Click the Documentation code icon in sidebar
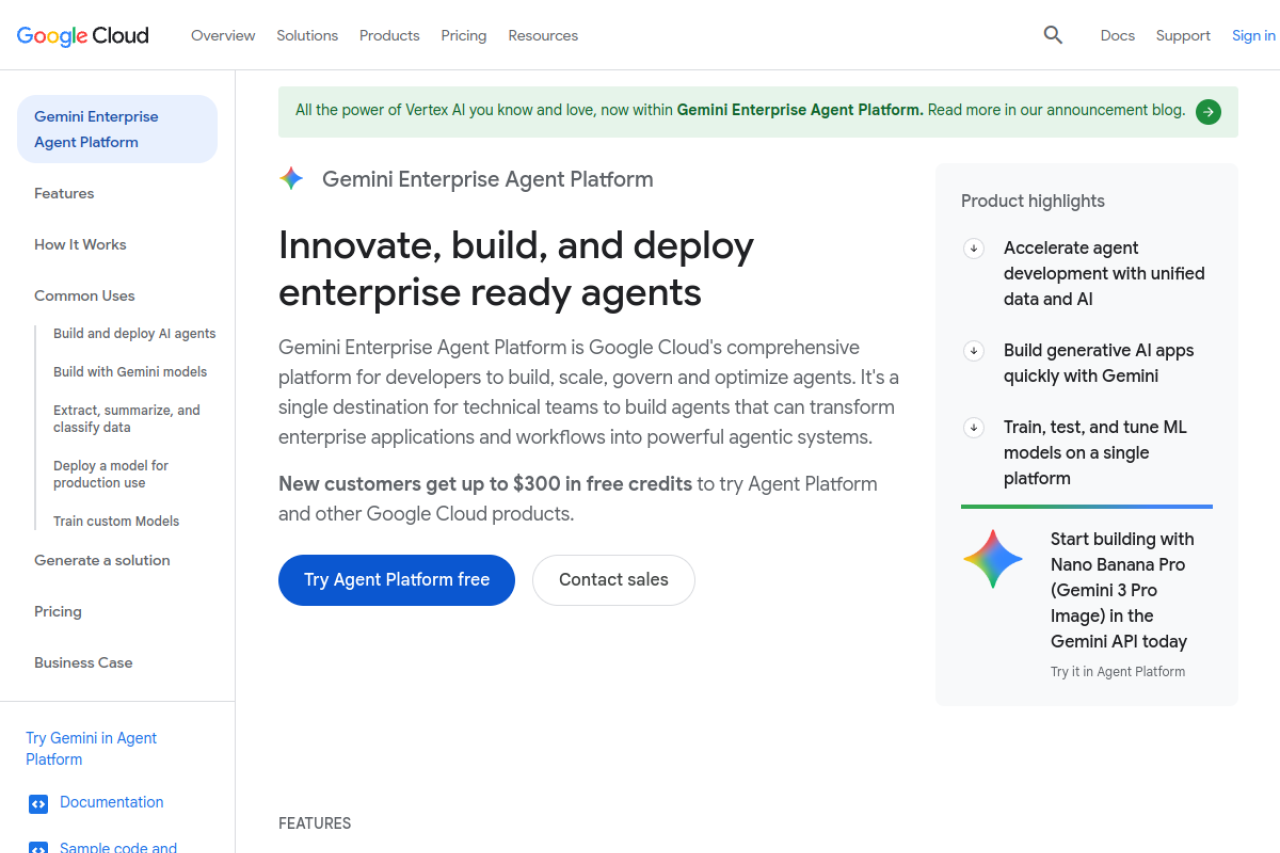 pos(38,803)
